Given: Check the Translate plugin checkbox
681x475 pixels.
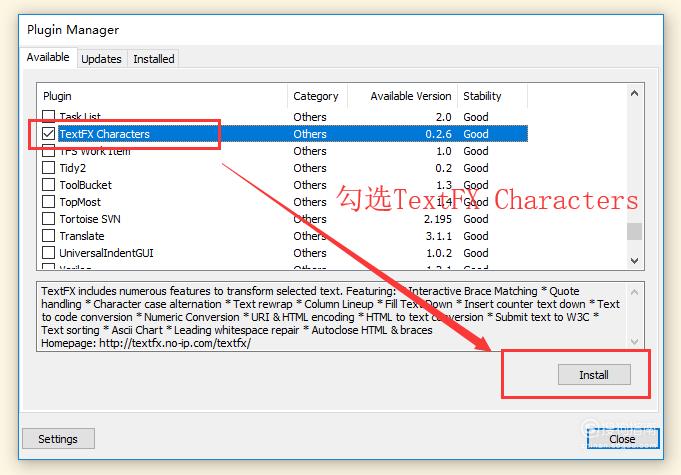Looking at the screenshot, I should point(48,235).
